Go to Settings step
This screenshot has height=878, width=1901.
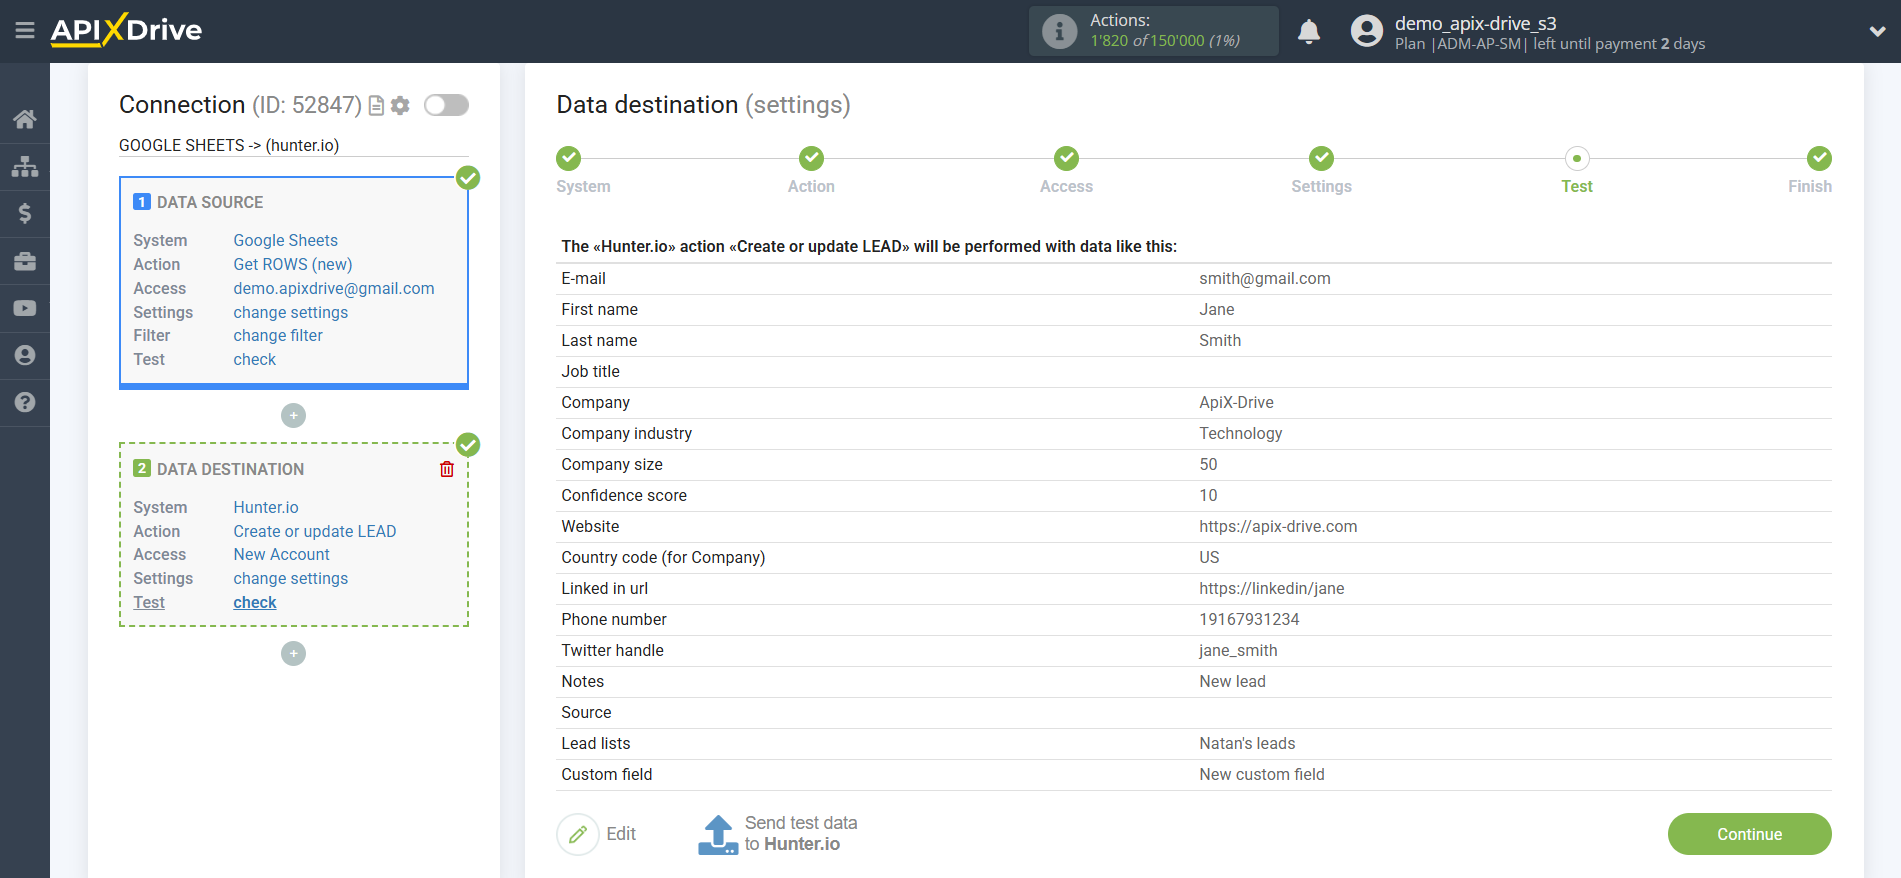1321,158
